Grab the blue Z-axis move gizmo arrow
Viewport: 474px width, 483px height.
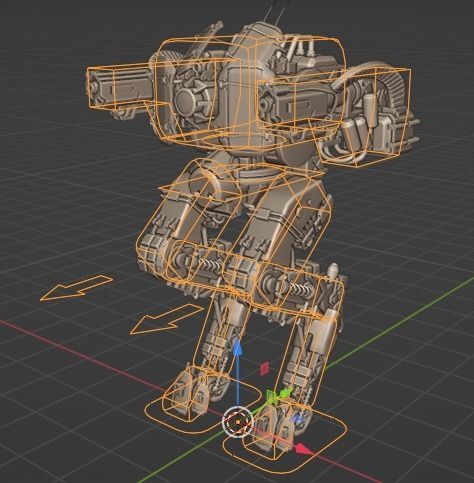(x=237, y=348)
